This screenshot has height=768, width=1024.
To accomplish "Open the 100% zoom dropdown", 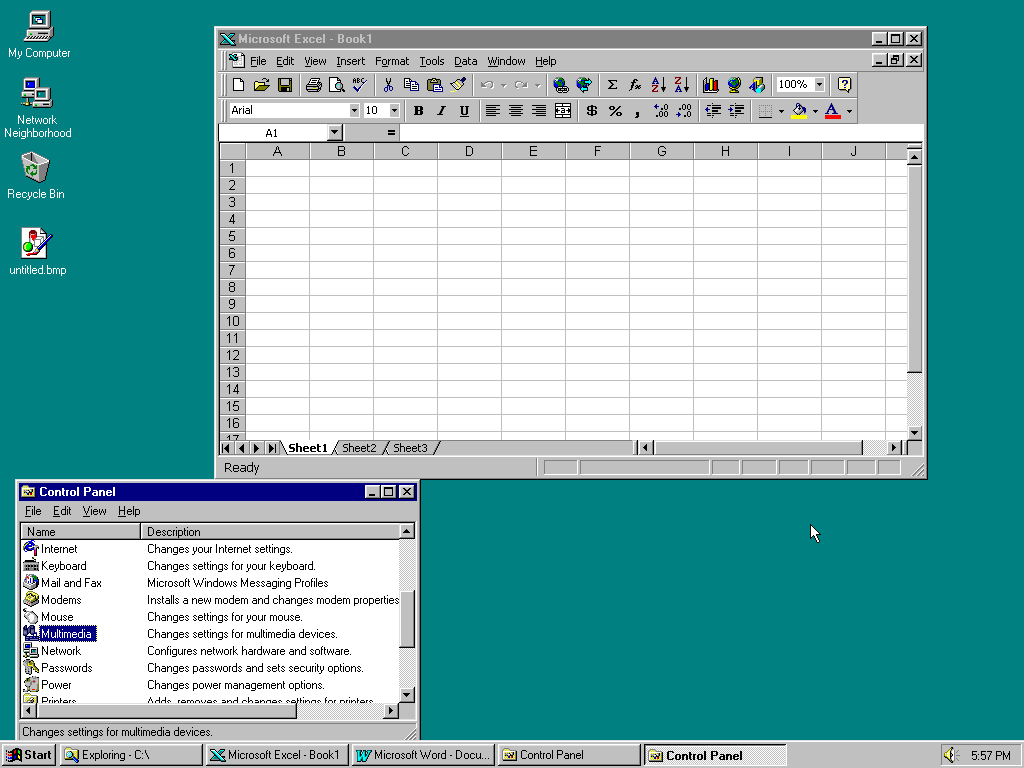I will pyautogui.click(x=820, y=84).
